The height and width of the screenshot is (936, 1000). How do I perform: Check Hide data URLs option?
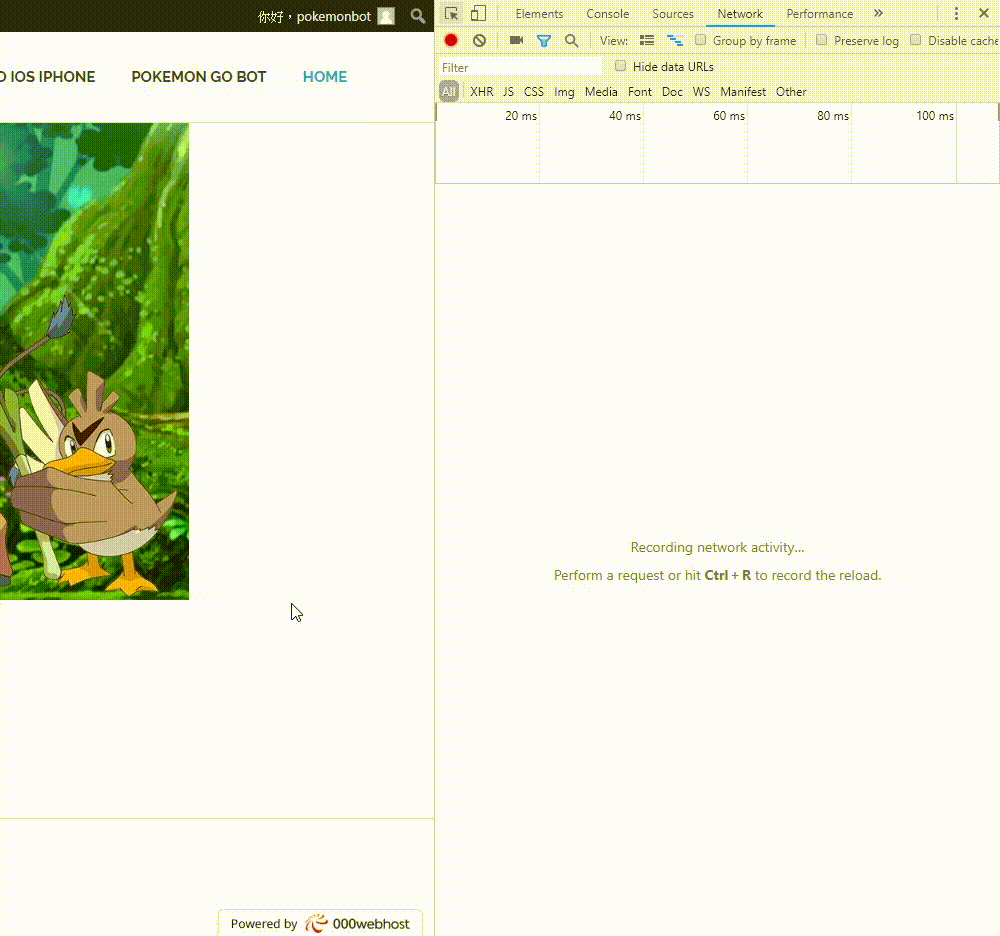[621, 67]
